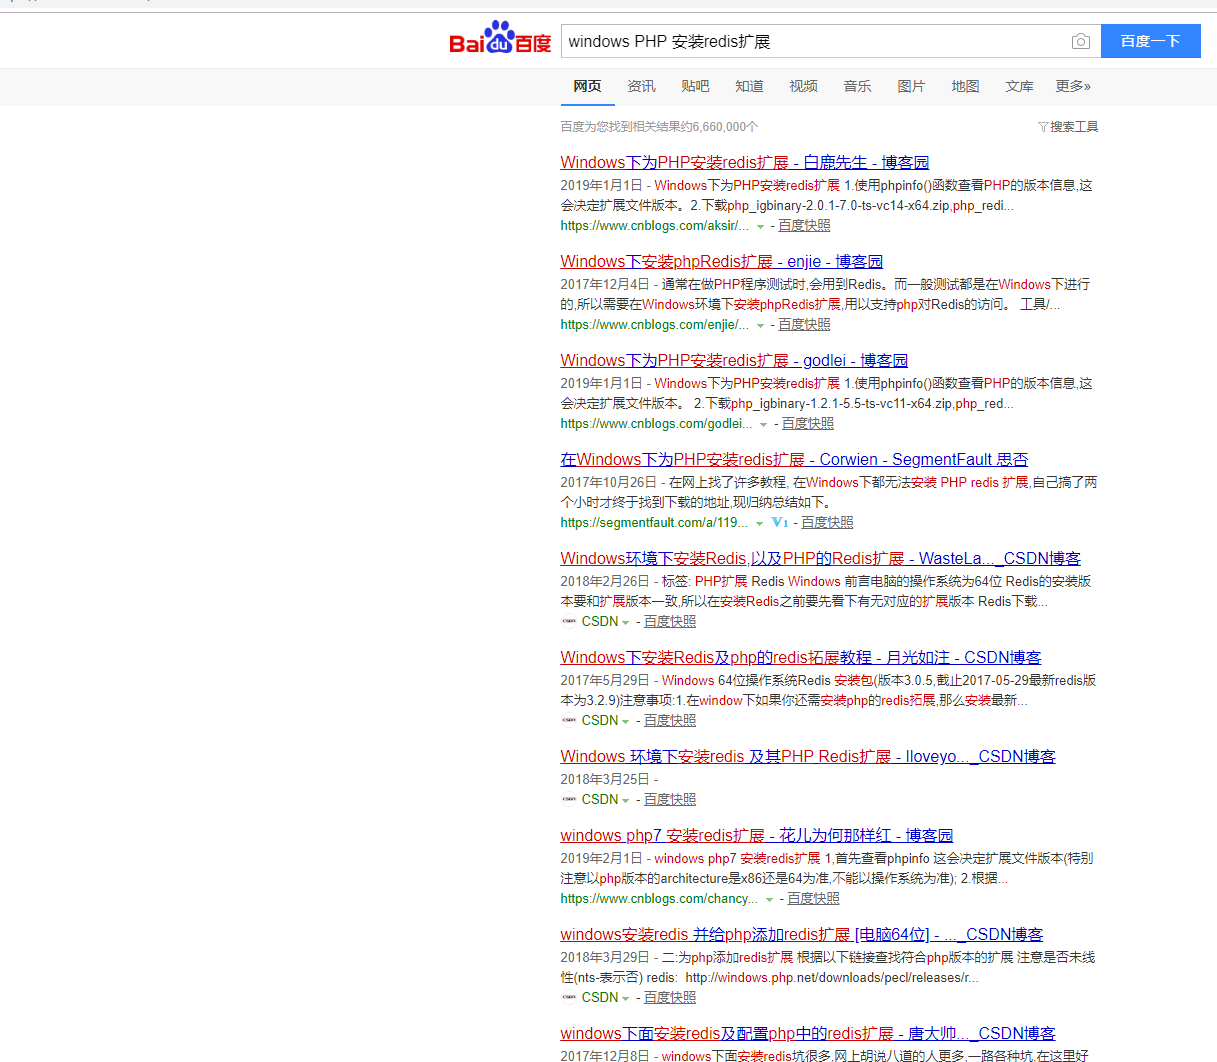Switch to the 网页 tab
The width and height of the screenshot is (1217, 1062).
(x=587, y=86)
